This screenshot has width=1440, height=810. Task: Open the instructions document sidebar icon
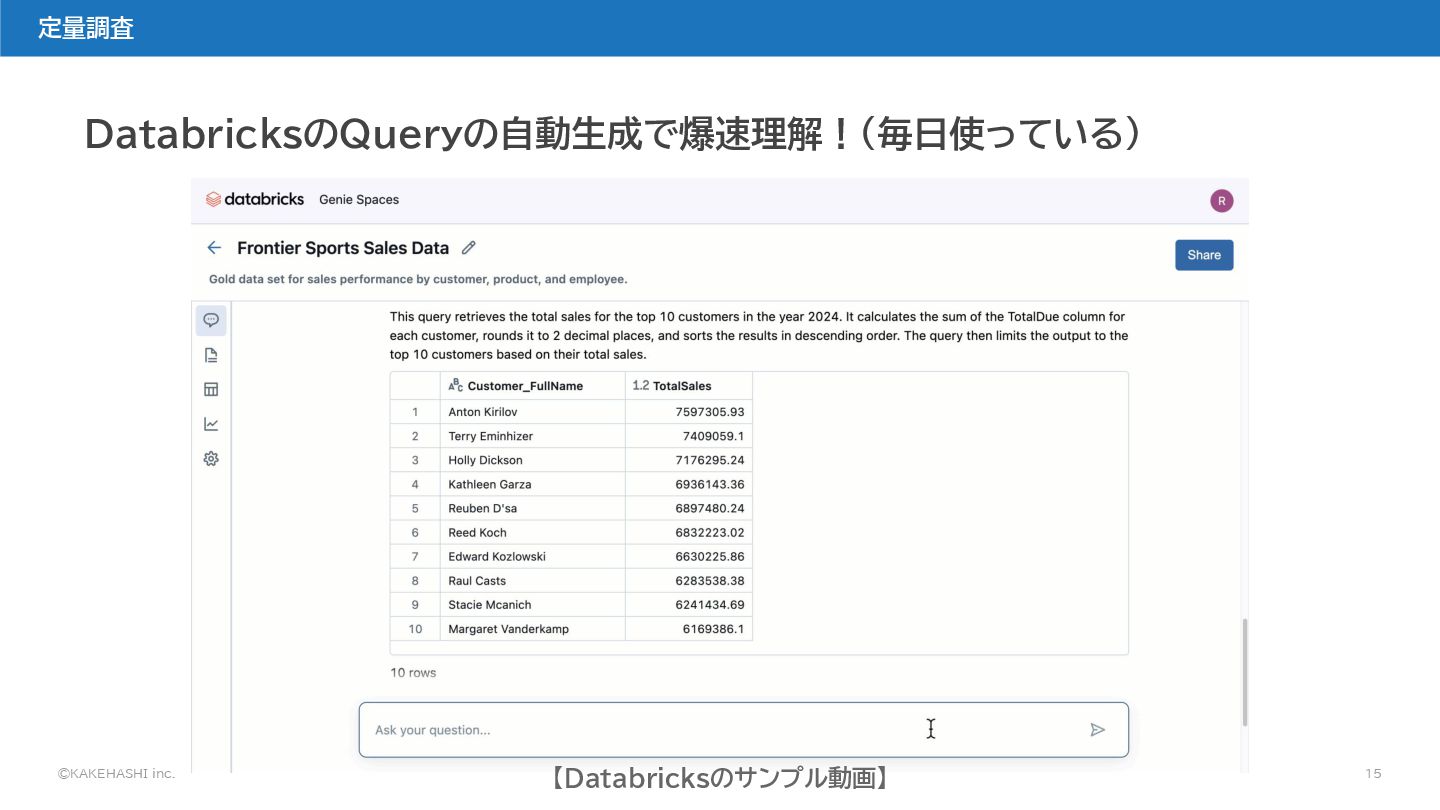coord(211,355)
